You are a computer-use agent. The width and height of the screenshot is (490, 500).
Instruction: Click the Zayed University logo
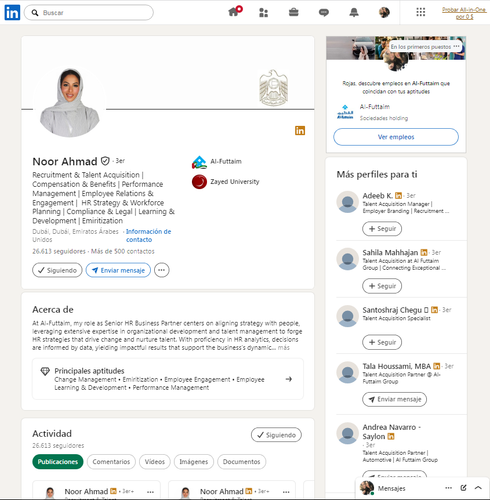[x=199, y=182]
